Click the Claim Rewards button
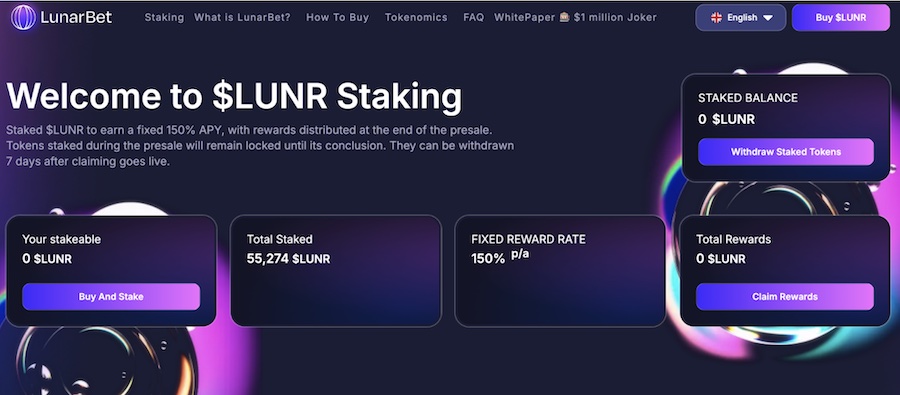 tap(785, 297)
